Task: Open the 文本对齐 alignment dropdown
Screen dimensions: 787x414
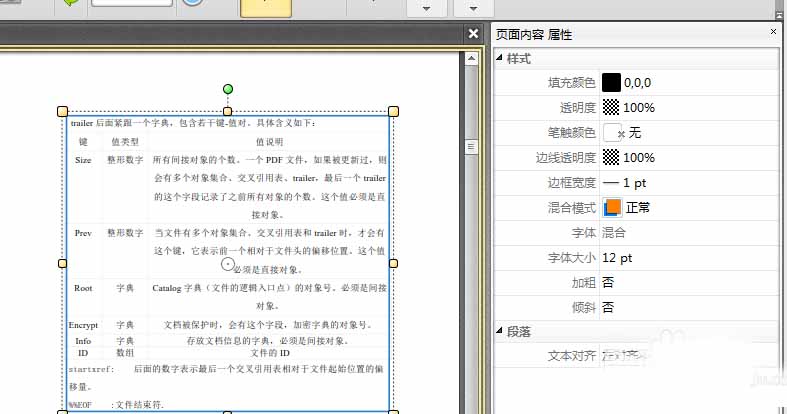Action: coord(690,356)
